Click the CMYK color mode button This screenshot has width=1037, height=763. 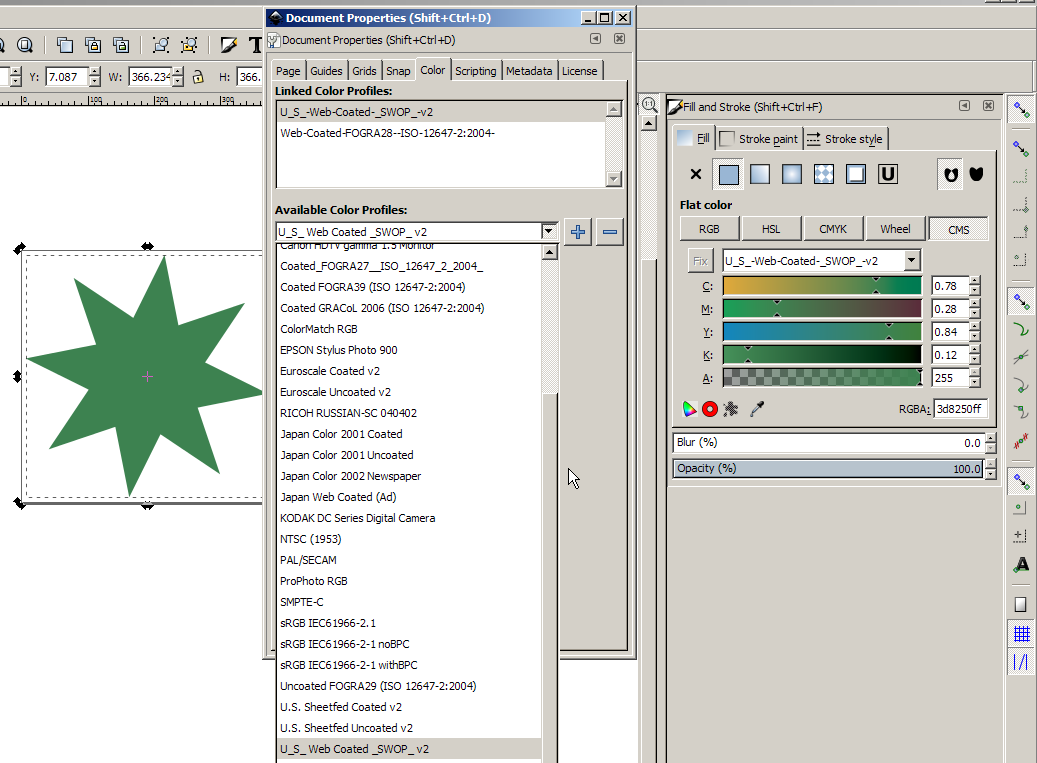(833, 229)
